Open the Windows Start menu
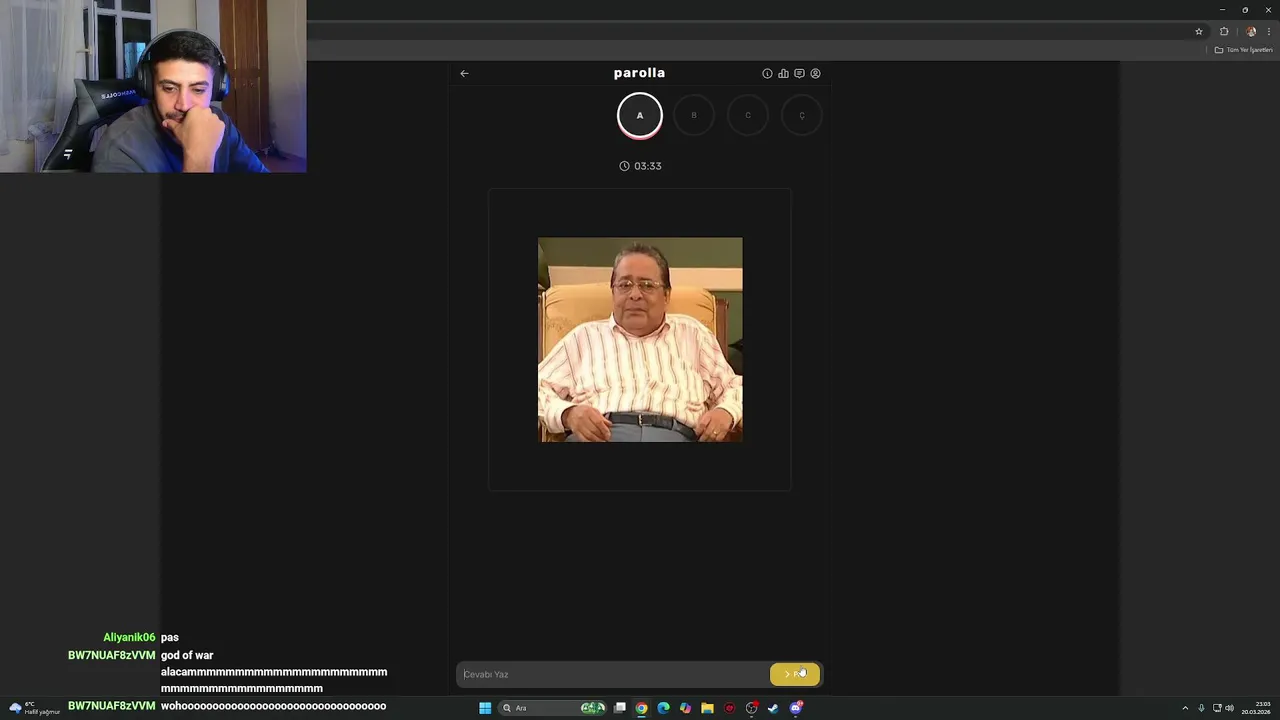1280x720 pixels. (x=485, y=708)
